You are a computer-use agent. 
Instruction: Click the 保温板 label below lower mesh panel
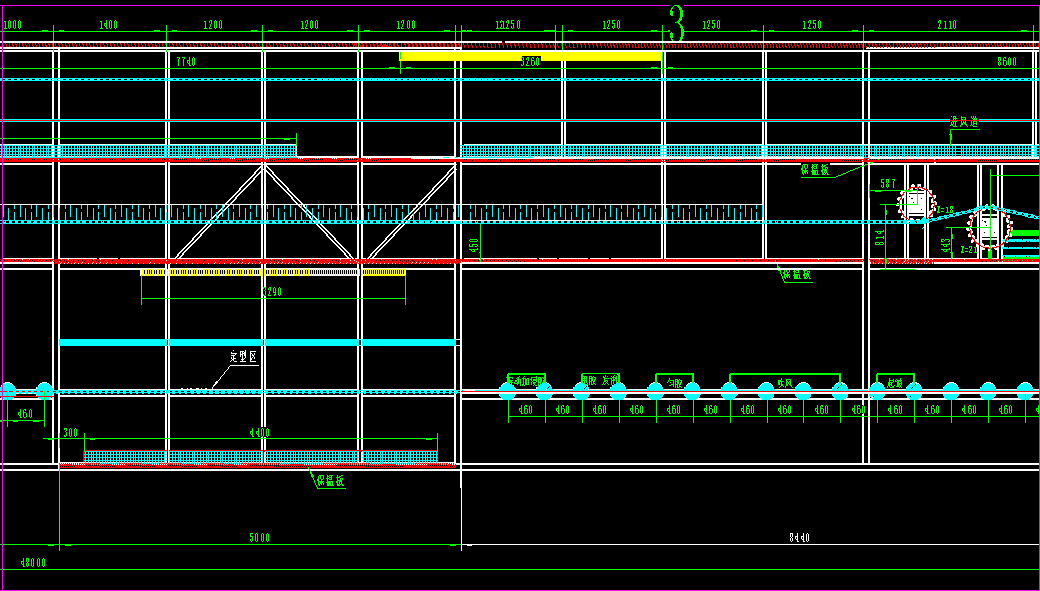pyautogui.click(x=330, y=481)
